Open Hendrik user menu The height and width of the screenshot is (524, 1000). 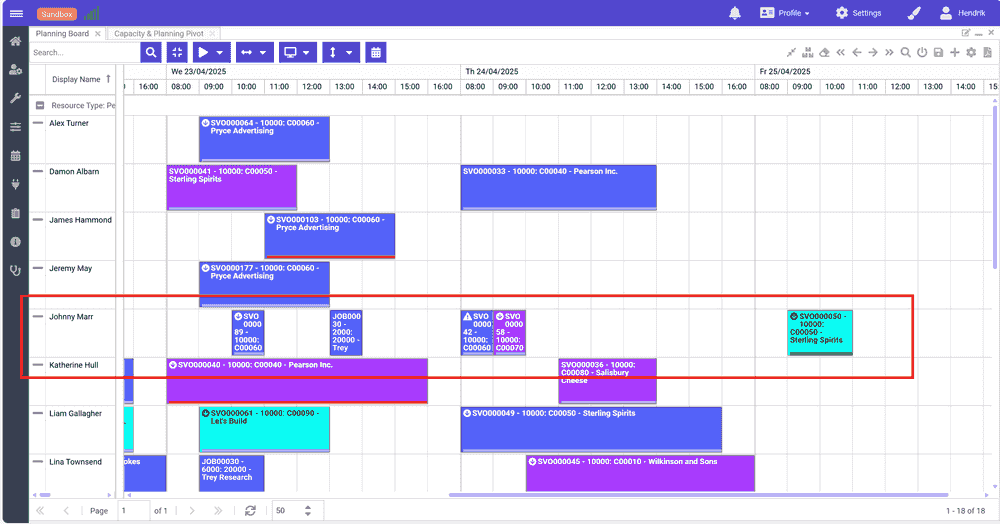[x=962, y=13]
